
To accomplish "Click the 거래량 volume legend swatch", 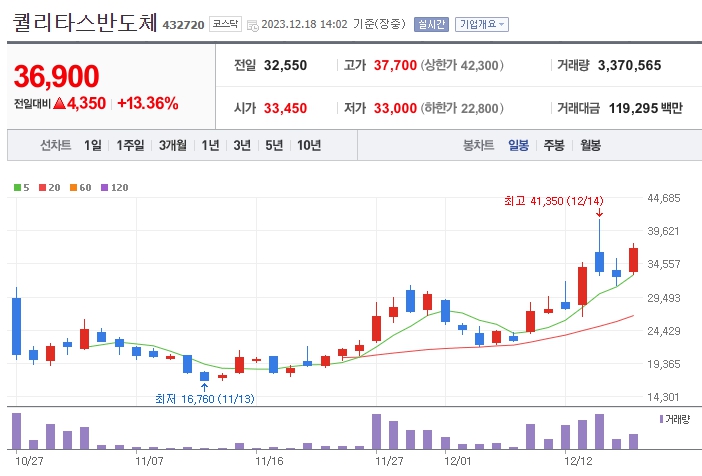I will 661,419.
